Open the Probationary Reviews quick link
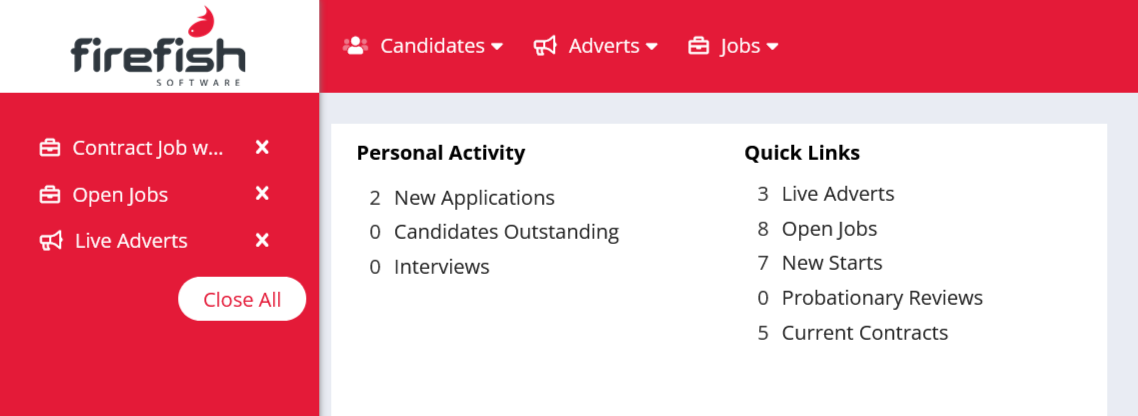 (882, 298)
